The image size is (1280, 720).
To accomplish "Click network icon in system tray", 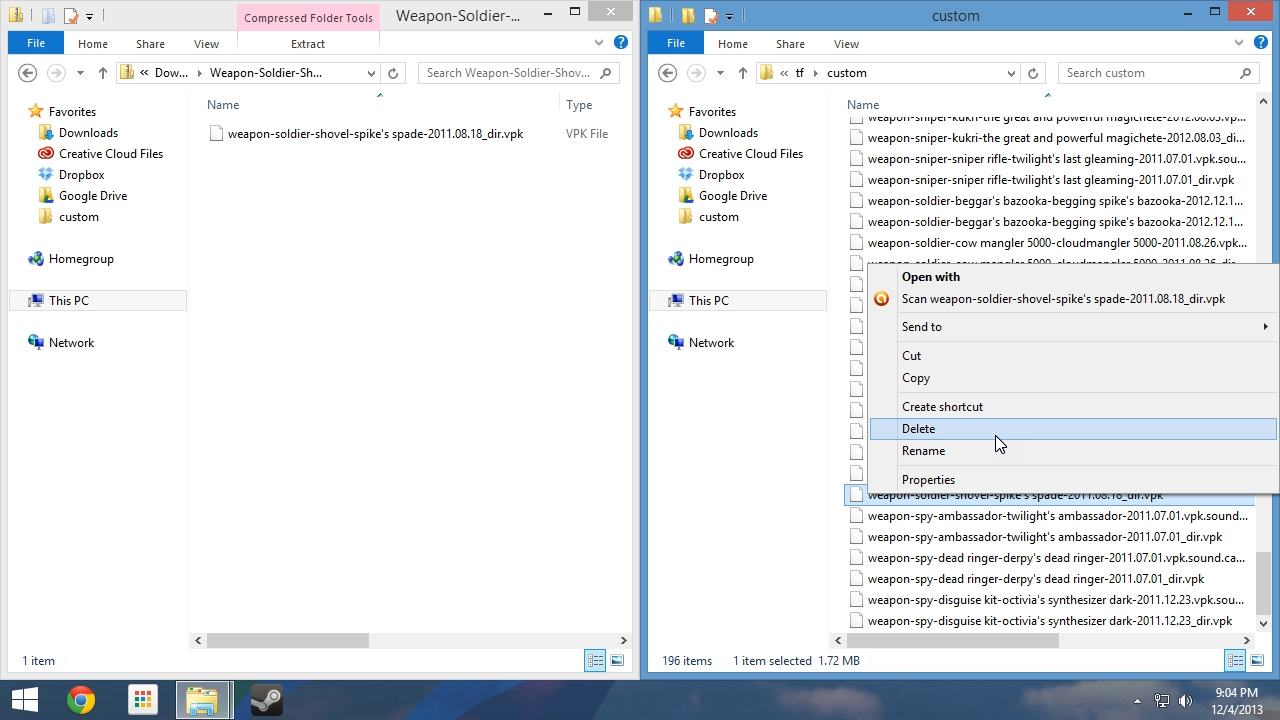I will coord(1162,701).
